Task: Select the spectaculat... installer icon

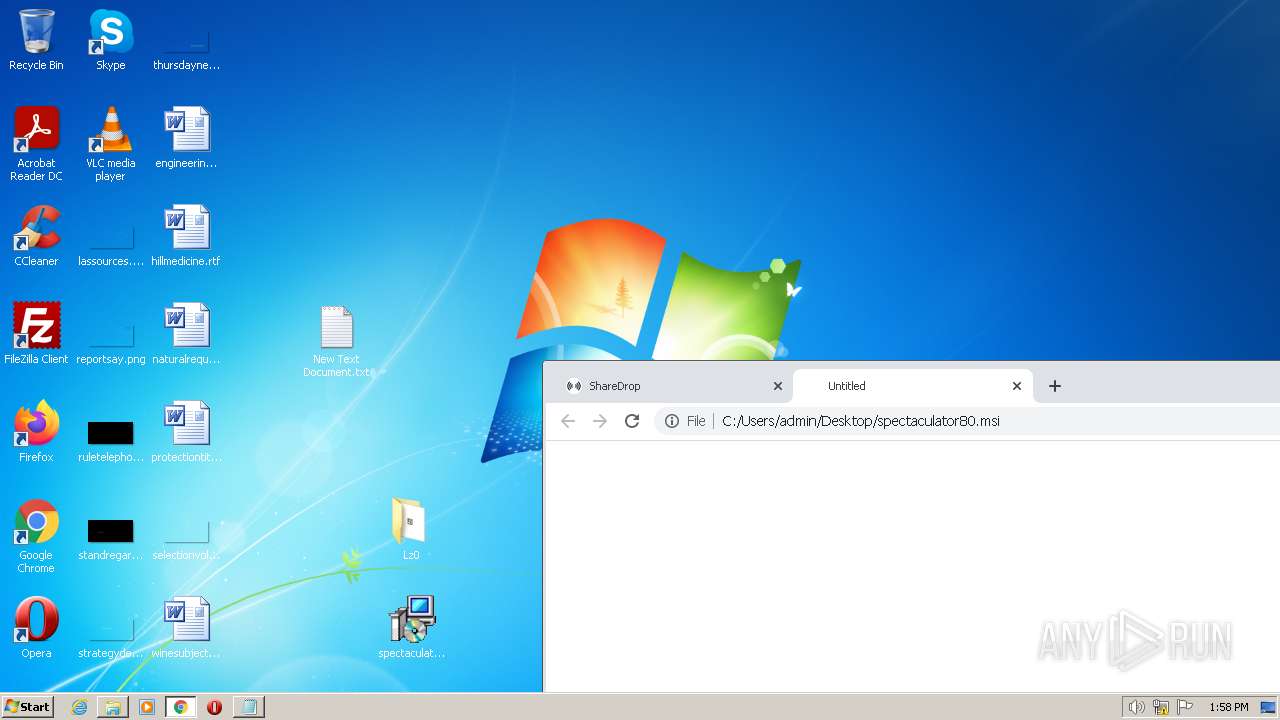Action: pyautogui.click(x=411, y=628)
